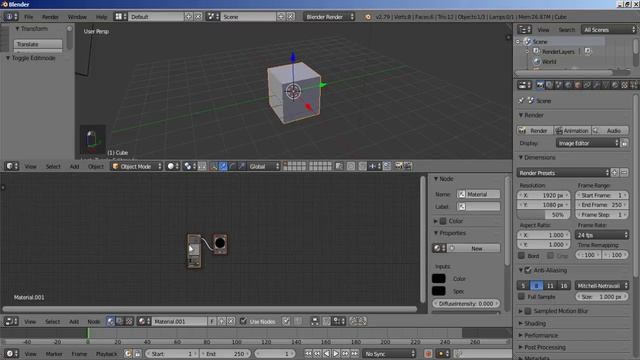This screenshot has width=640, height=360.
Task: Open the Image Editor display dropdown
Action: click(x=588, y=143)
